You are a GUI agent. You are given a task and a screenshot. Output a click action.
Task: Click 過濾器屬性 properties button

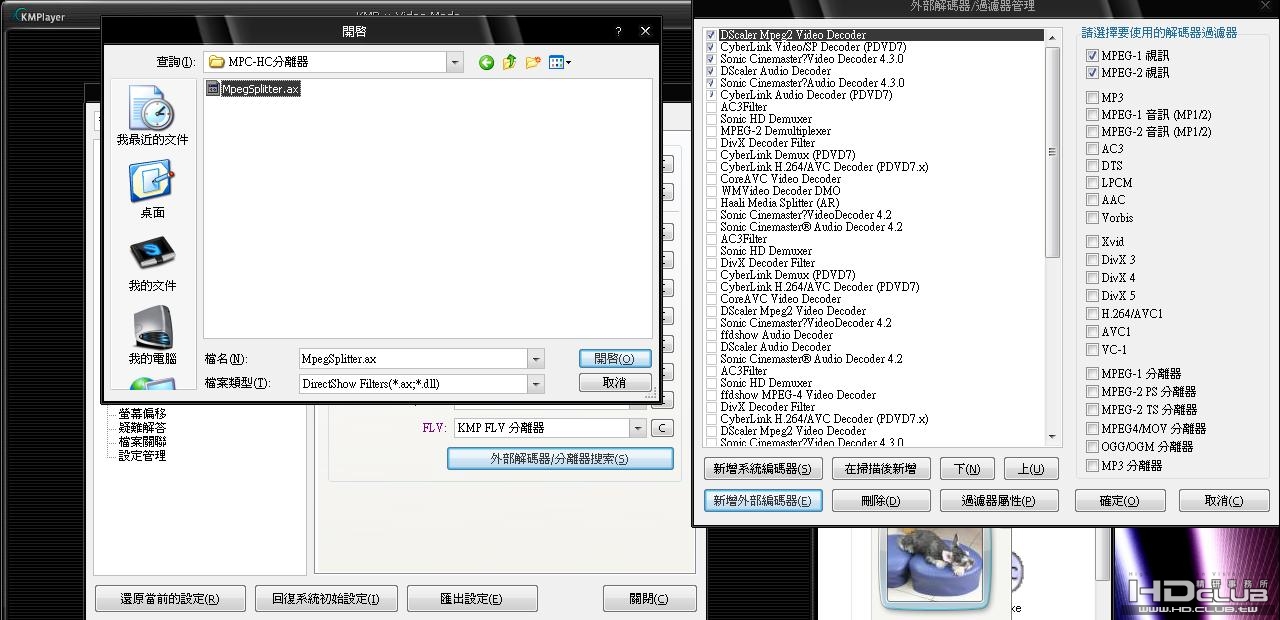pyautogui.click(x=997, y=500)
